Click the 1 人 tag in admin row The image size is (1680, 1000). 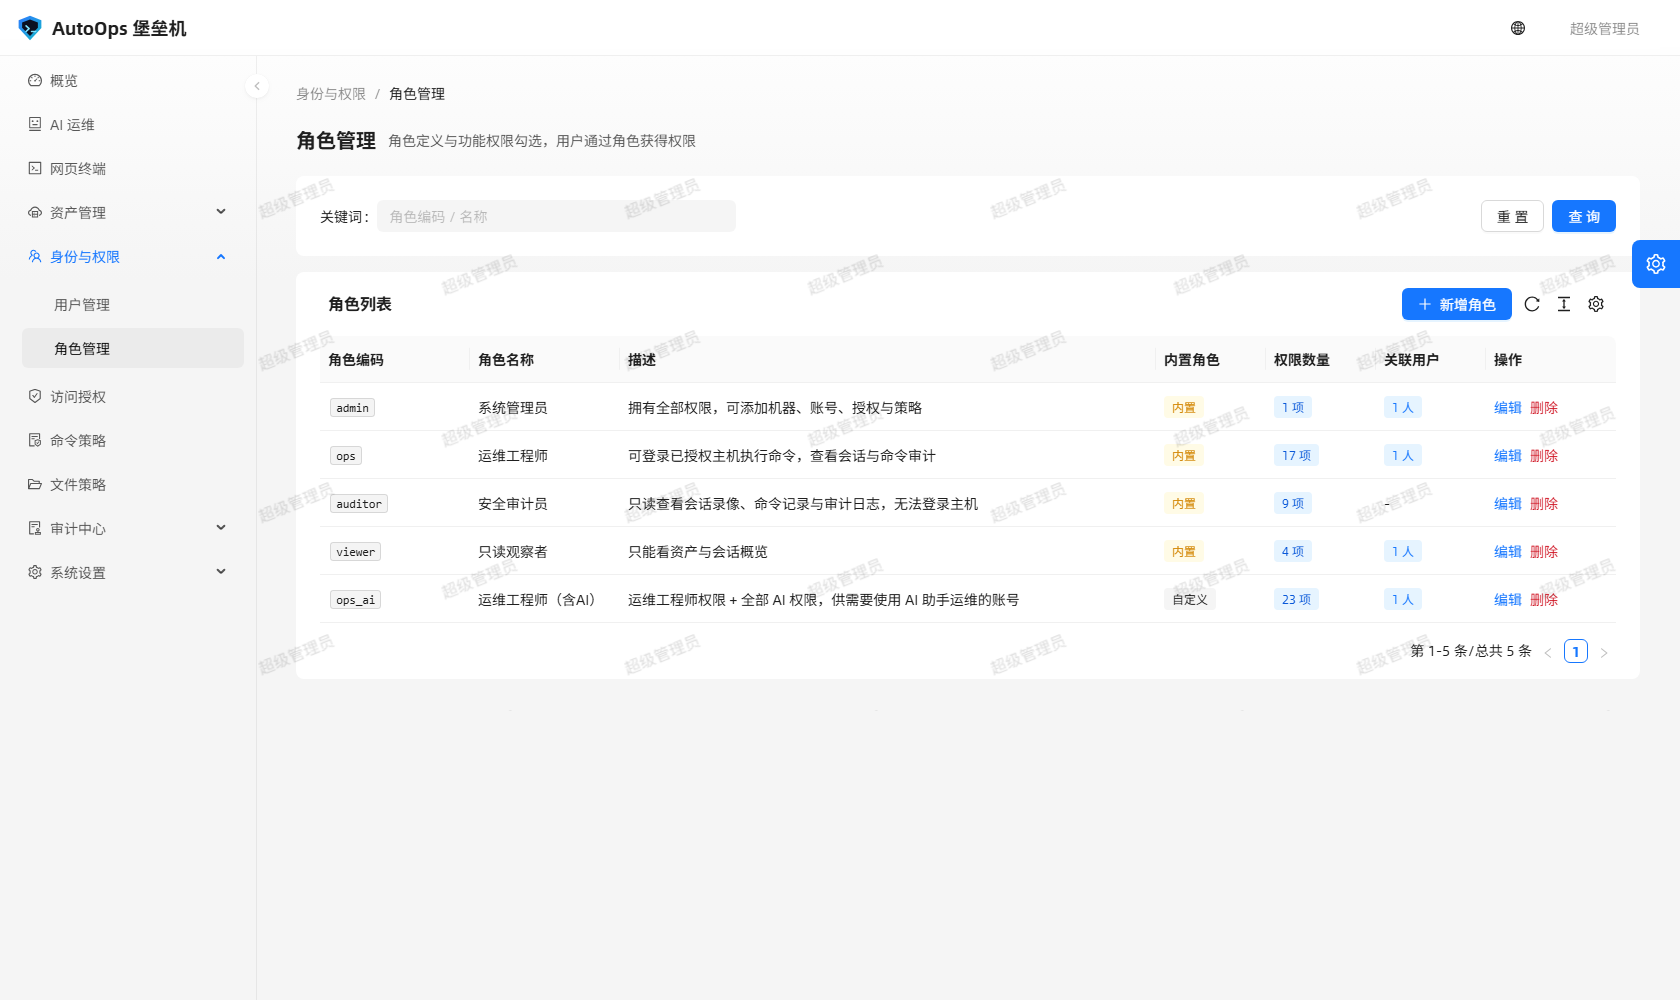[1403, 408]
